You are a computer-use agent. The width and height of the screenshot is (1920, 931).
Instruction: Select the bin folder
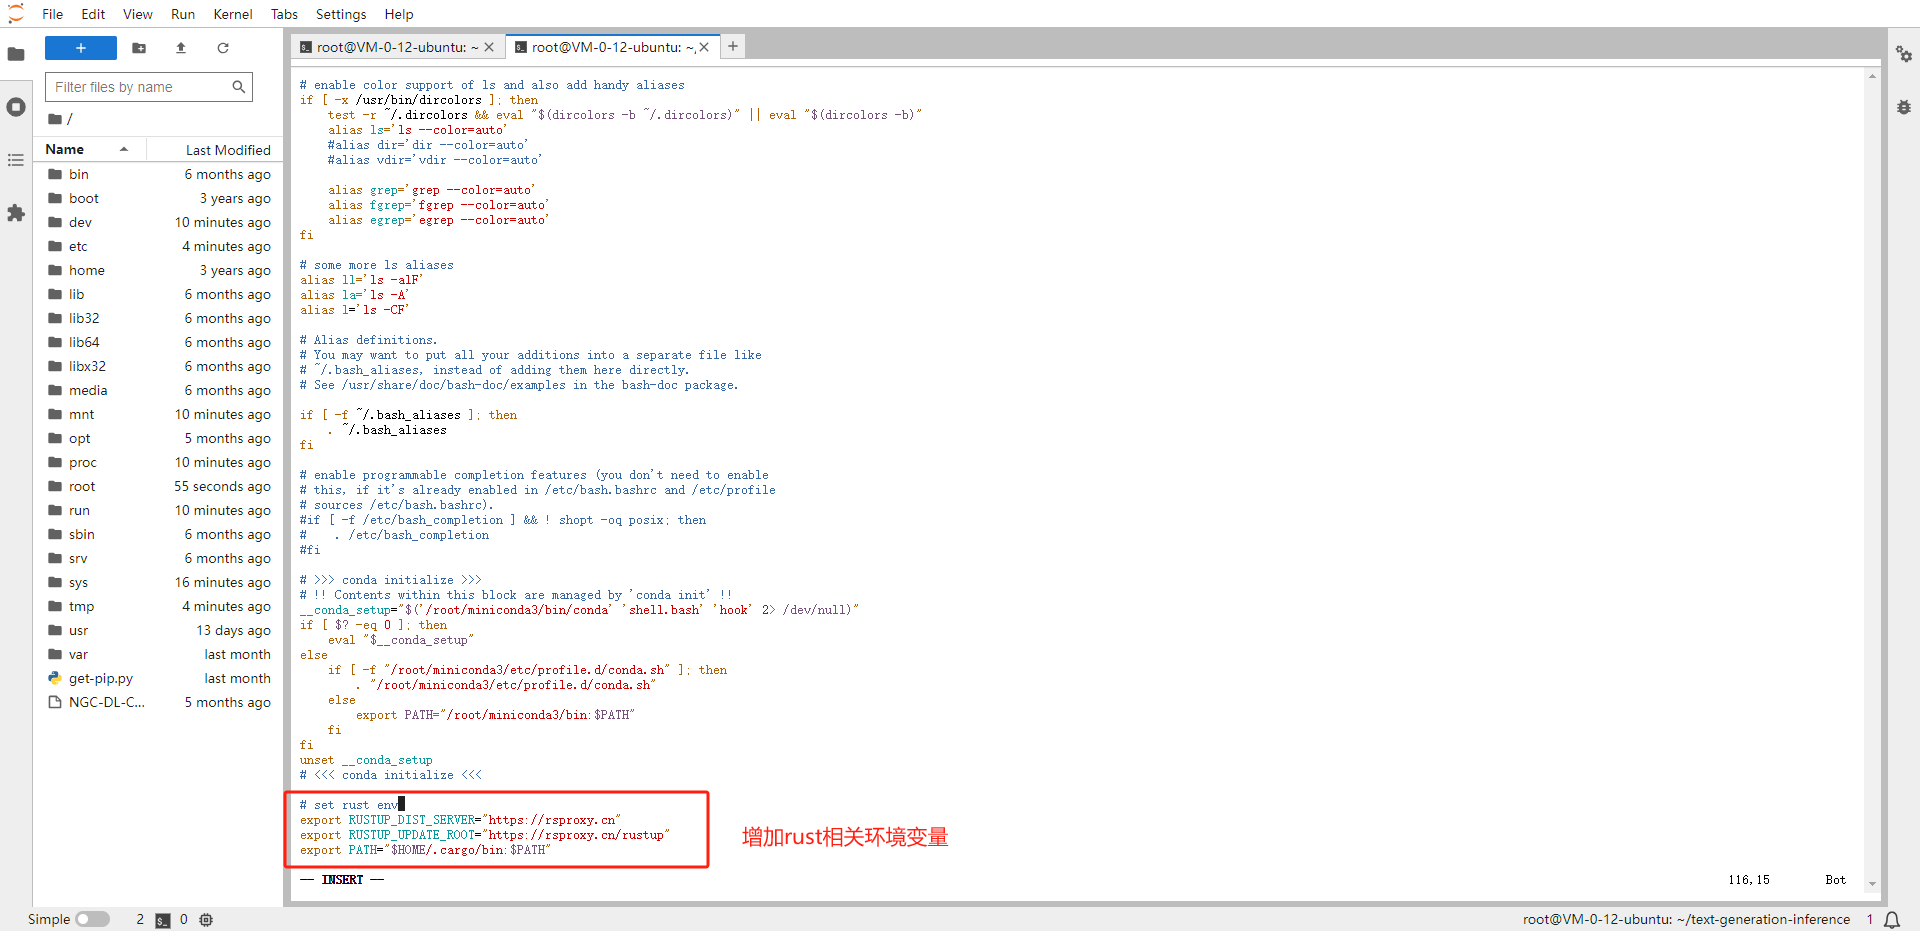[159, 174]
